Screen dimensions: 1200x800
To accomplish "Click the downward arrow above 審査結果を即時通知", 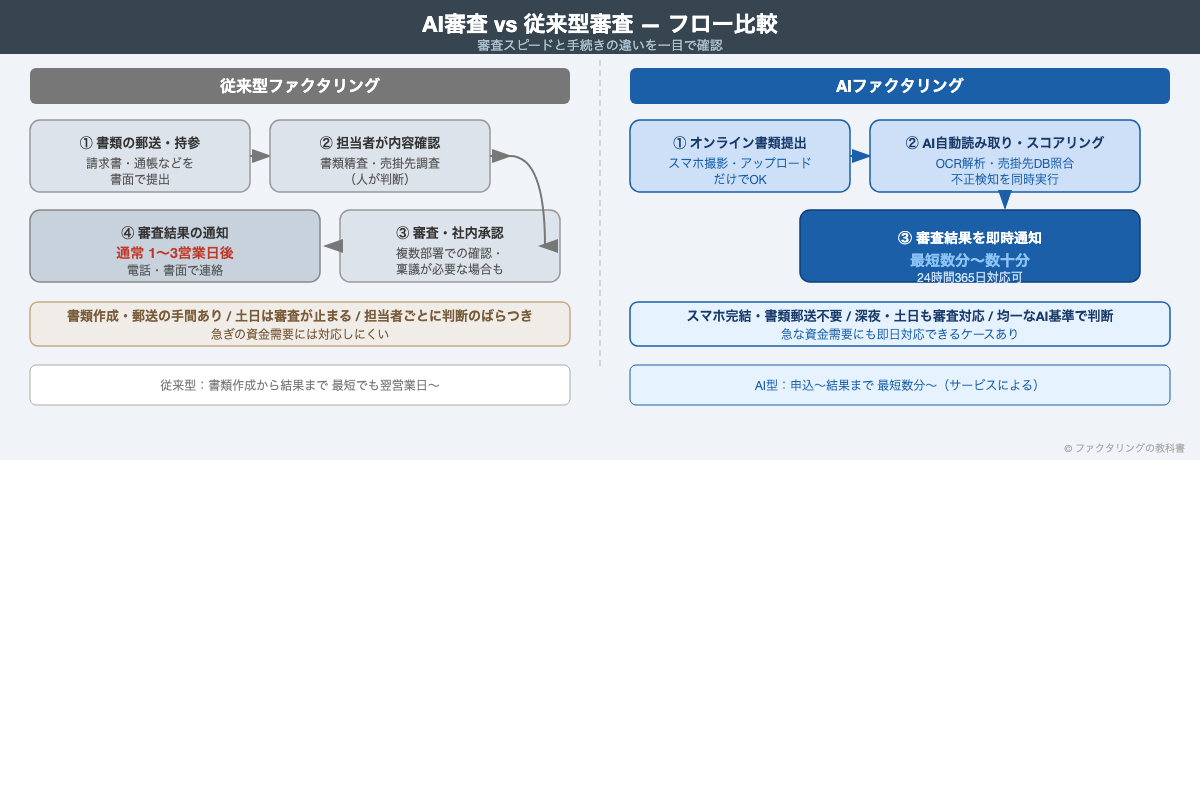I will tap(1005, 200).
